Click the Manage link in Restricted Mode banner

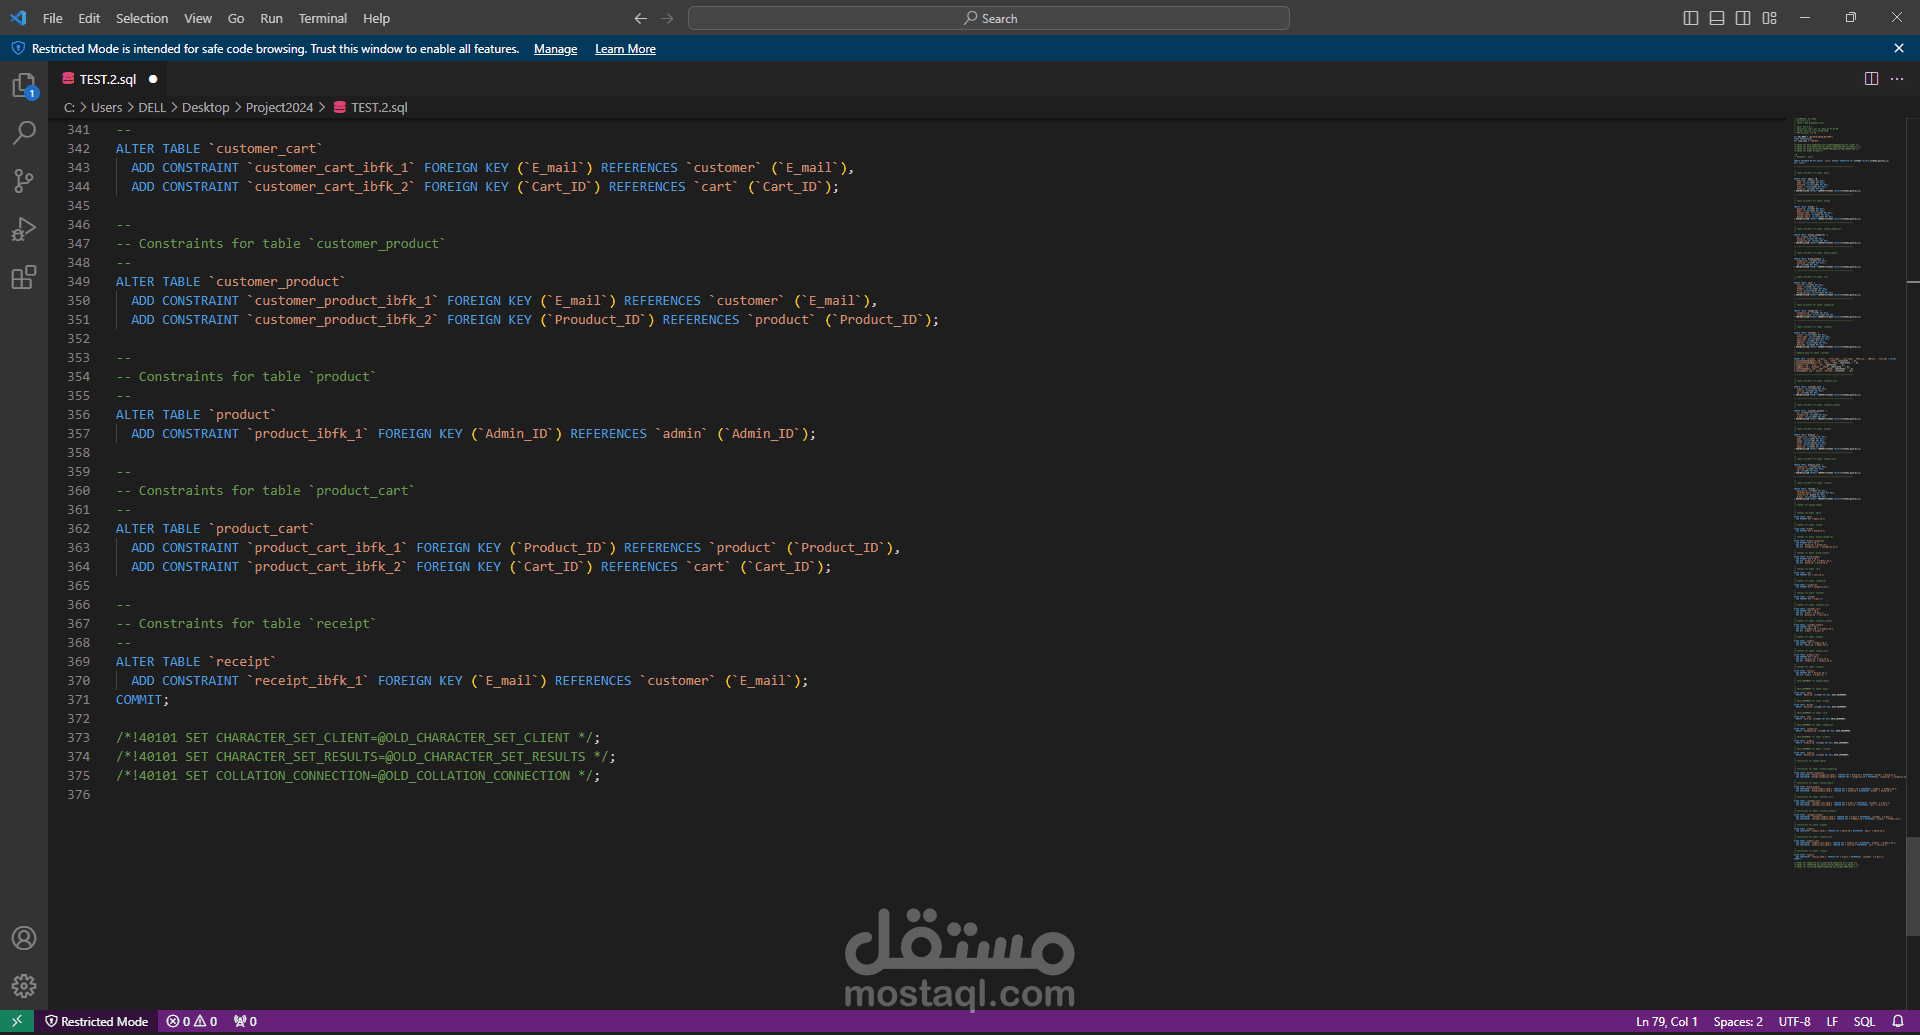tap(555, 49)
